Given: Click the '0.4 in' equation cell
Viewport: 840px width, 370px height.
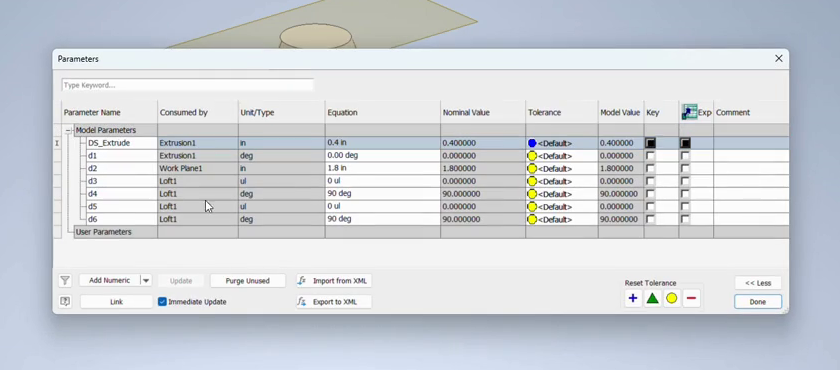Looking at the screenshot, I should point(382,143).
